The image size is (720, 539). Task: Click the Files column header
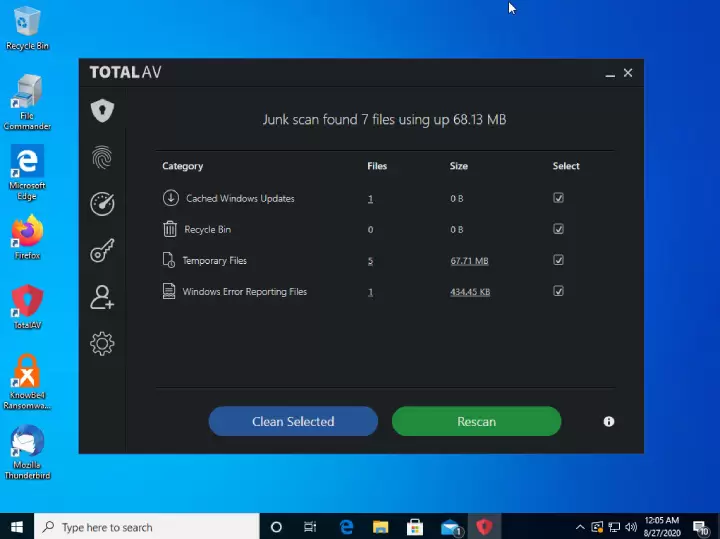point(377,166)
